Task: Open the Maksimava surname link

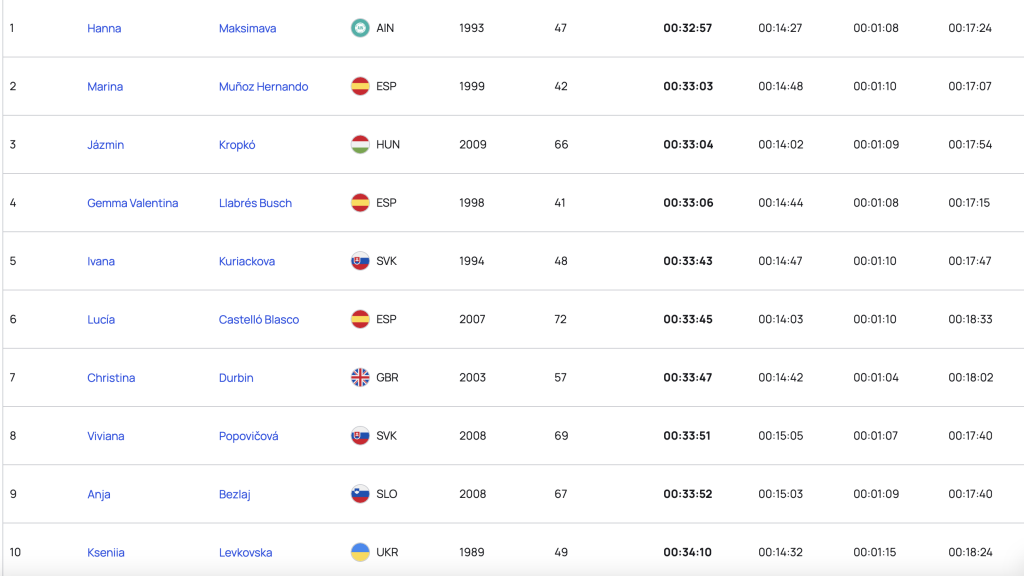Action: pyautogui.click(x=247, y=28)
